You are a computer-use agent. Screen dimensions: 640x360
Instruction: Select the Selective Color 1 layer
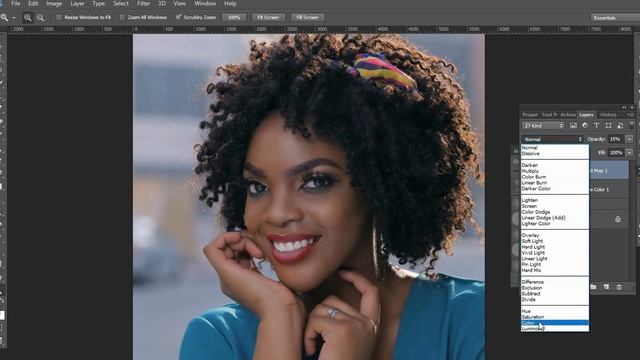[x=609, y=189]
